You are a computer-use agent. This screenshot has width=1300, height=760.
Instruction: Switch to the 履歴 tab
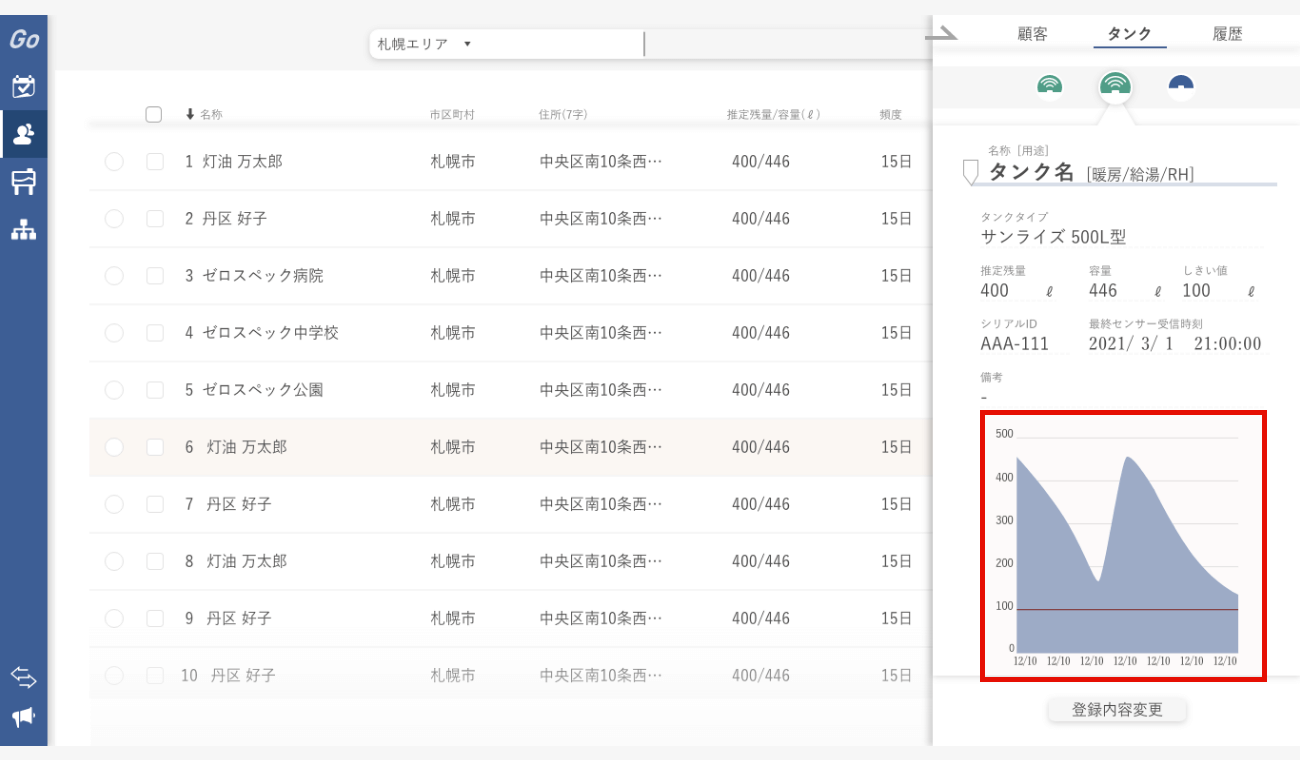(x=1227, y=34)
